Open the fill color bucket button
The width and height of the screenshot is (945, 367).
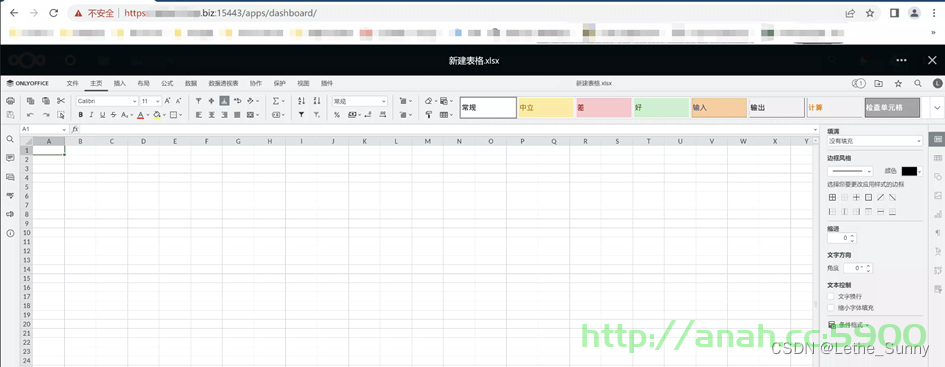156,114
